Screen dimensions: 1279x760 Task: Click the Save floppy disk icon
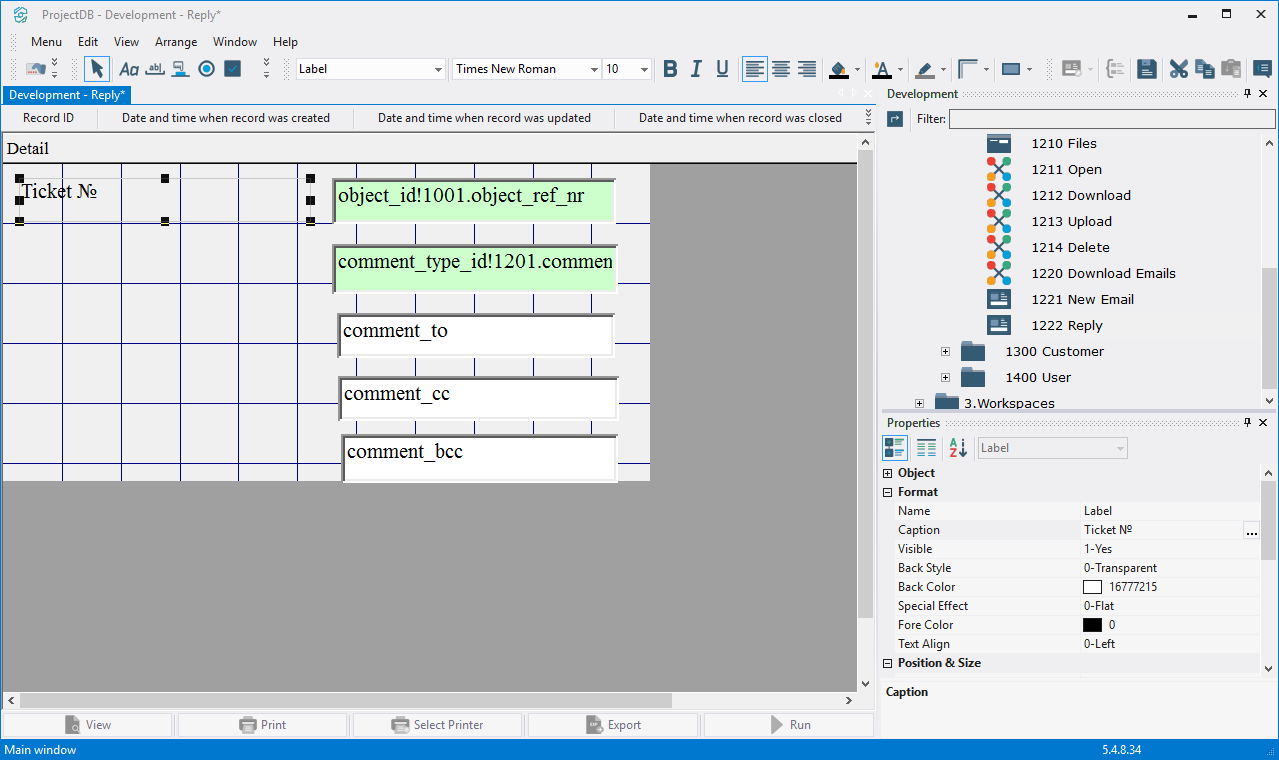(x=1147, y=69)
